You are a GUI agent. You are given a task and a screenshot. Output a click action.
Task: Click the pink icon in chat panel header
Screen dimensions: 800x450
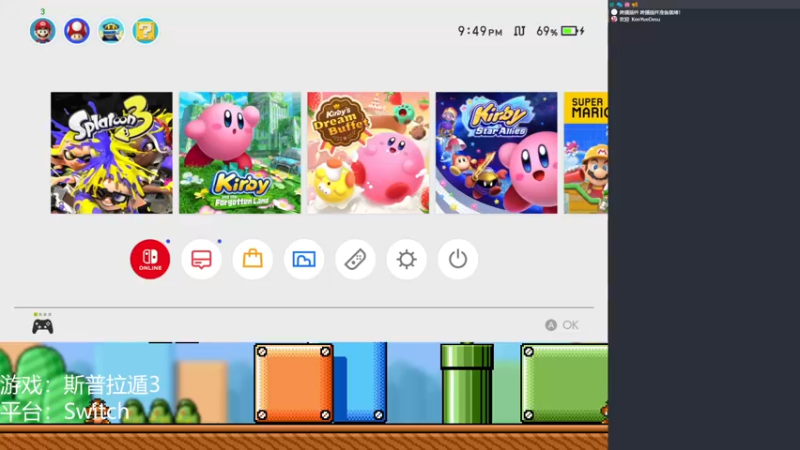(627, 5)
